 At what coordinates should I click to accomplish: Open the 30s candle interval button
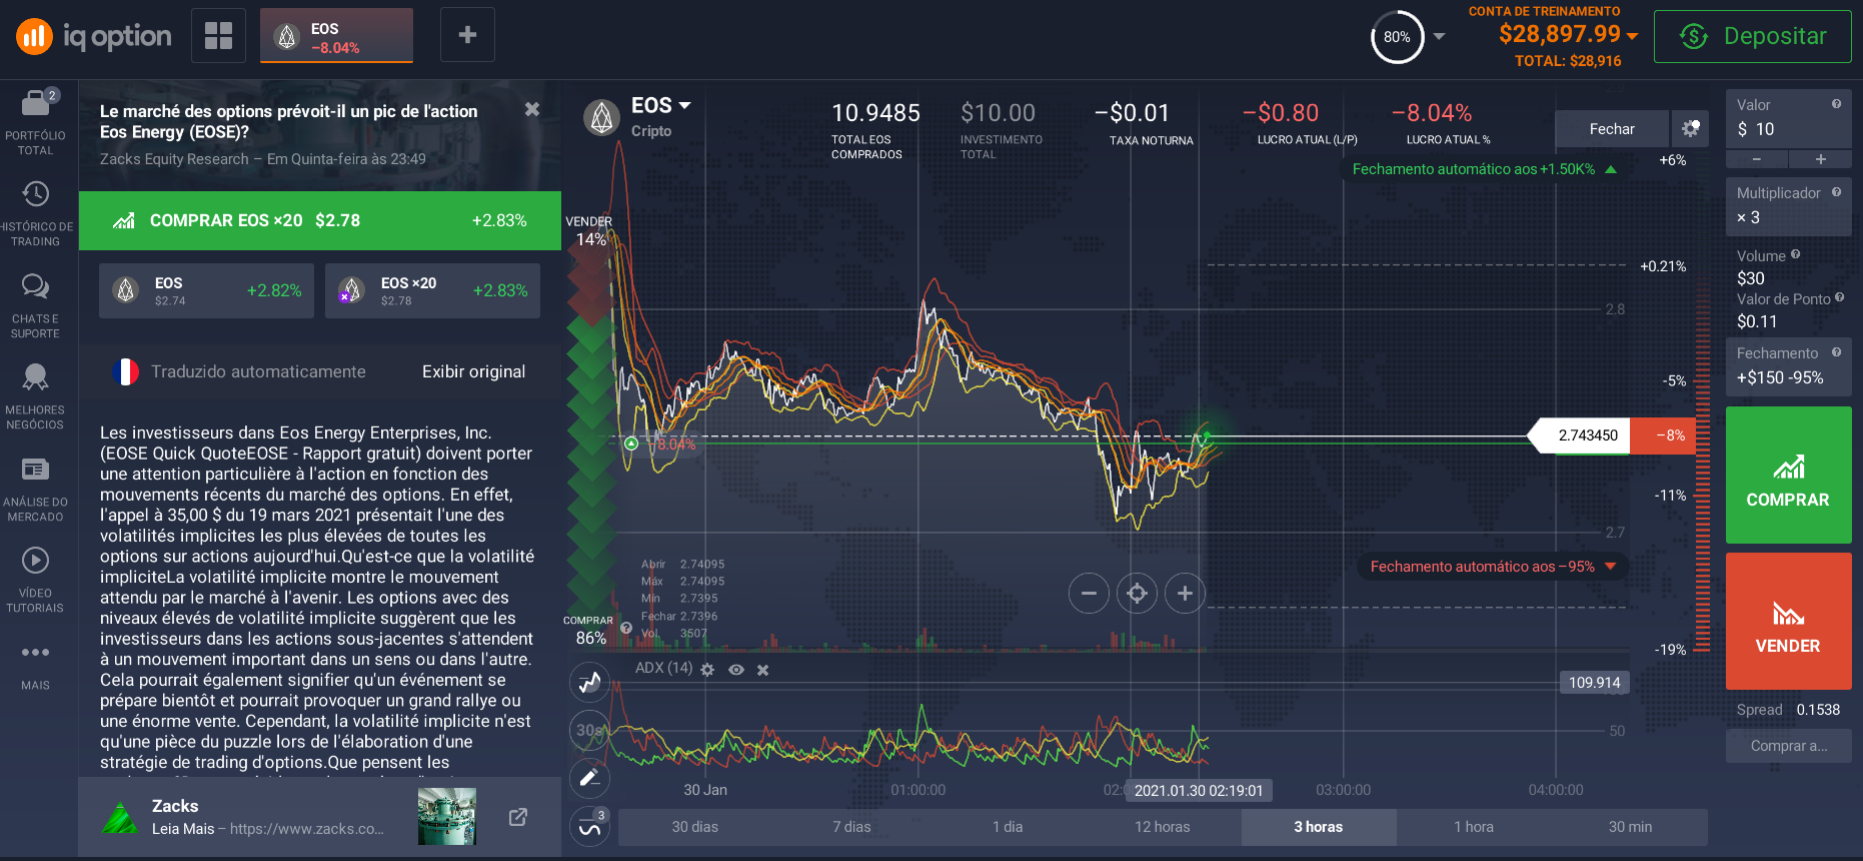(590, 730)
